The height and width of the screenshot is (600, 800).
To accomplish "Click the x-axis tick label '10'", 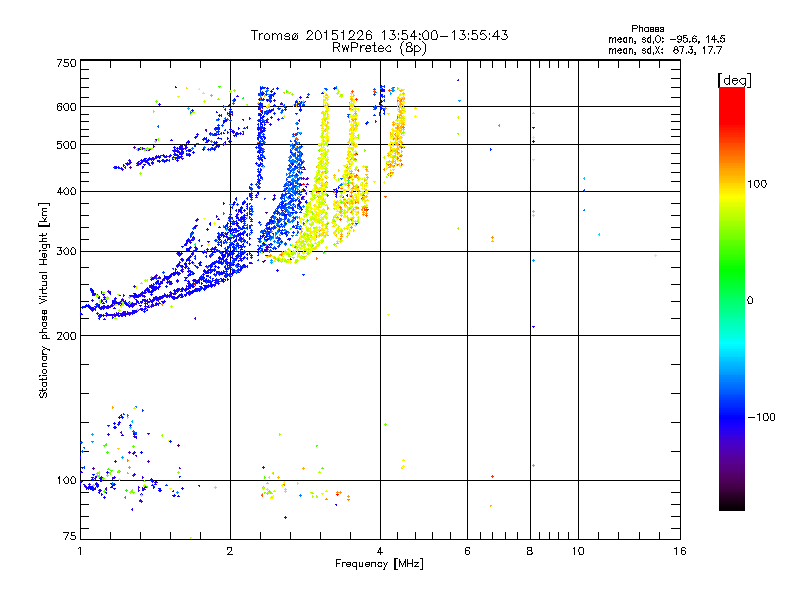I will point(578,551).
